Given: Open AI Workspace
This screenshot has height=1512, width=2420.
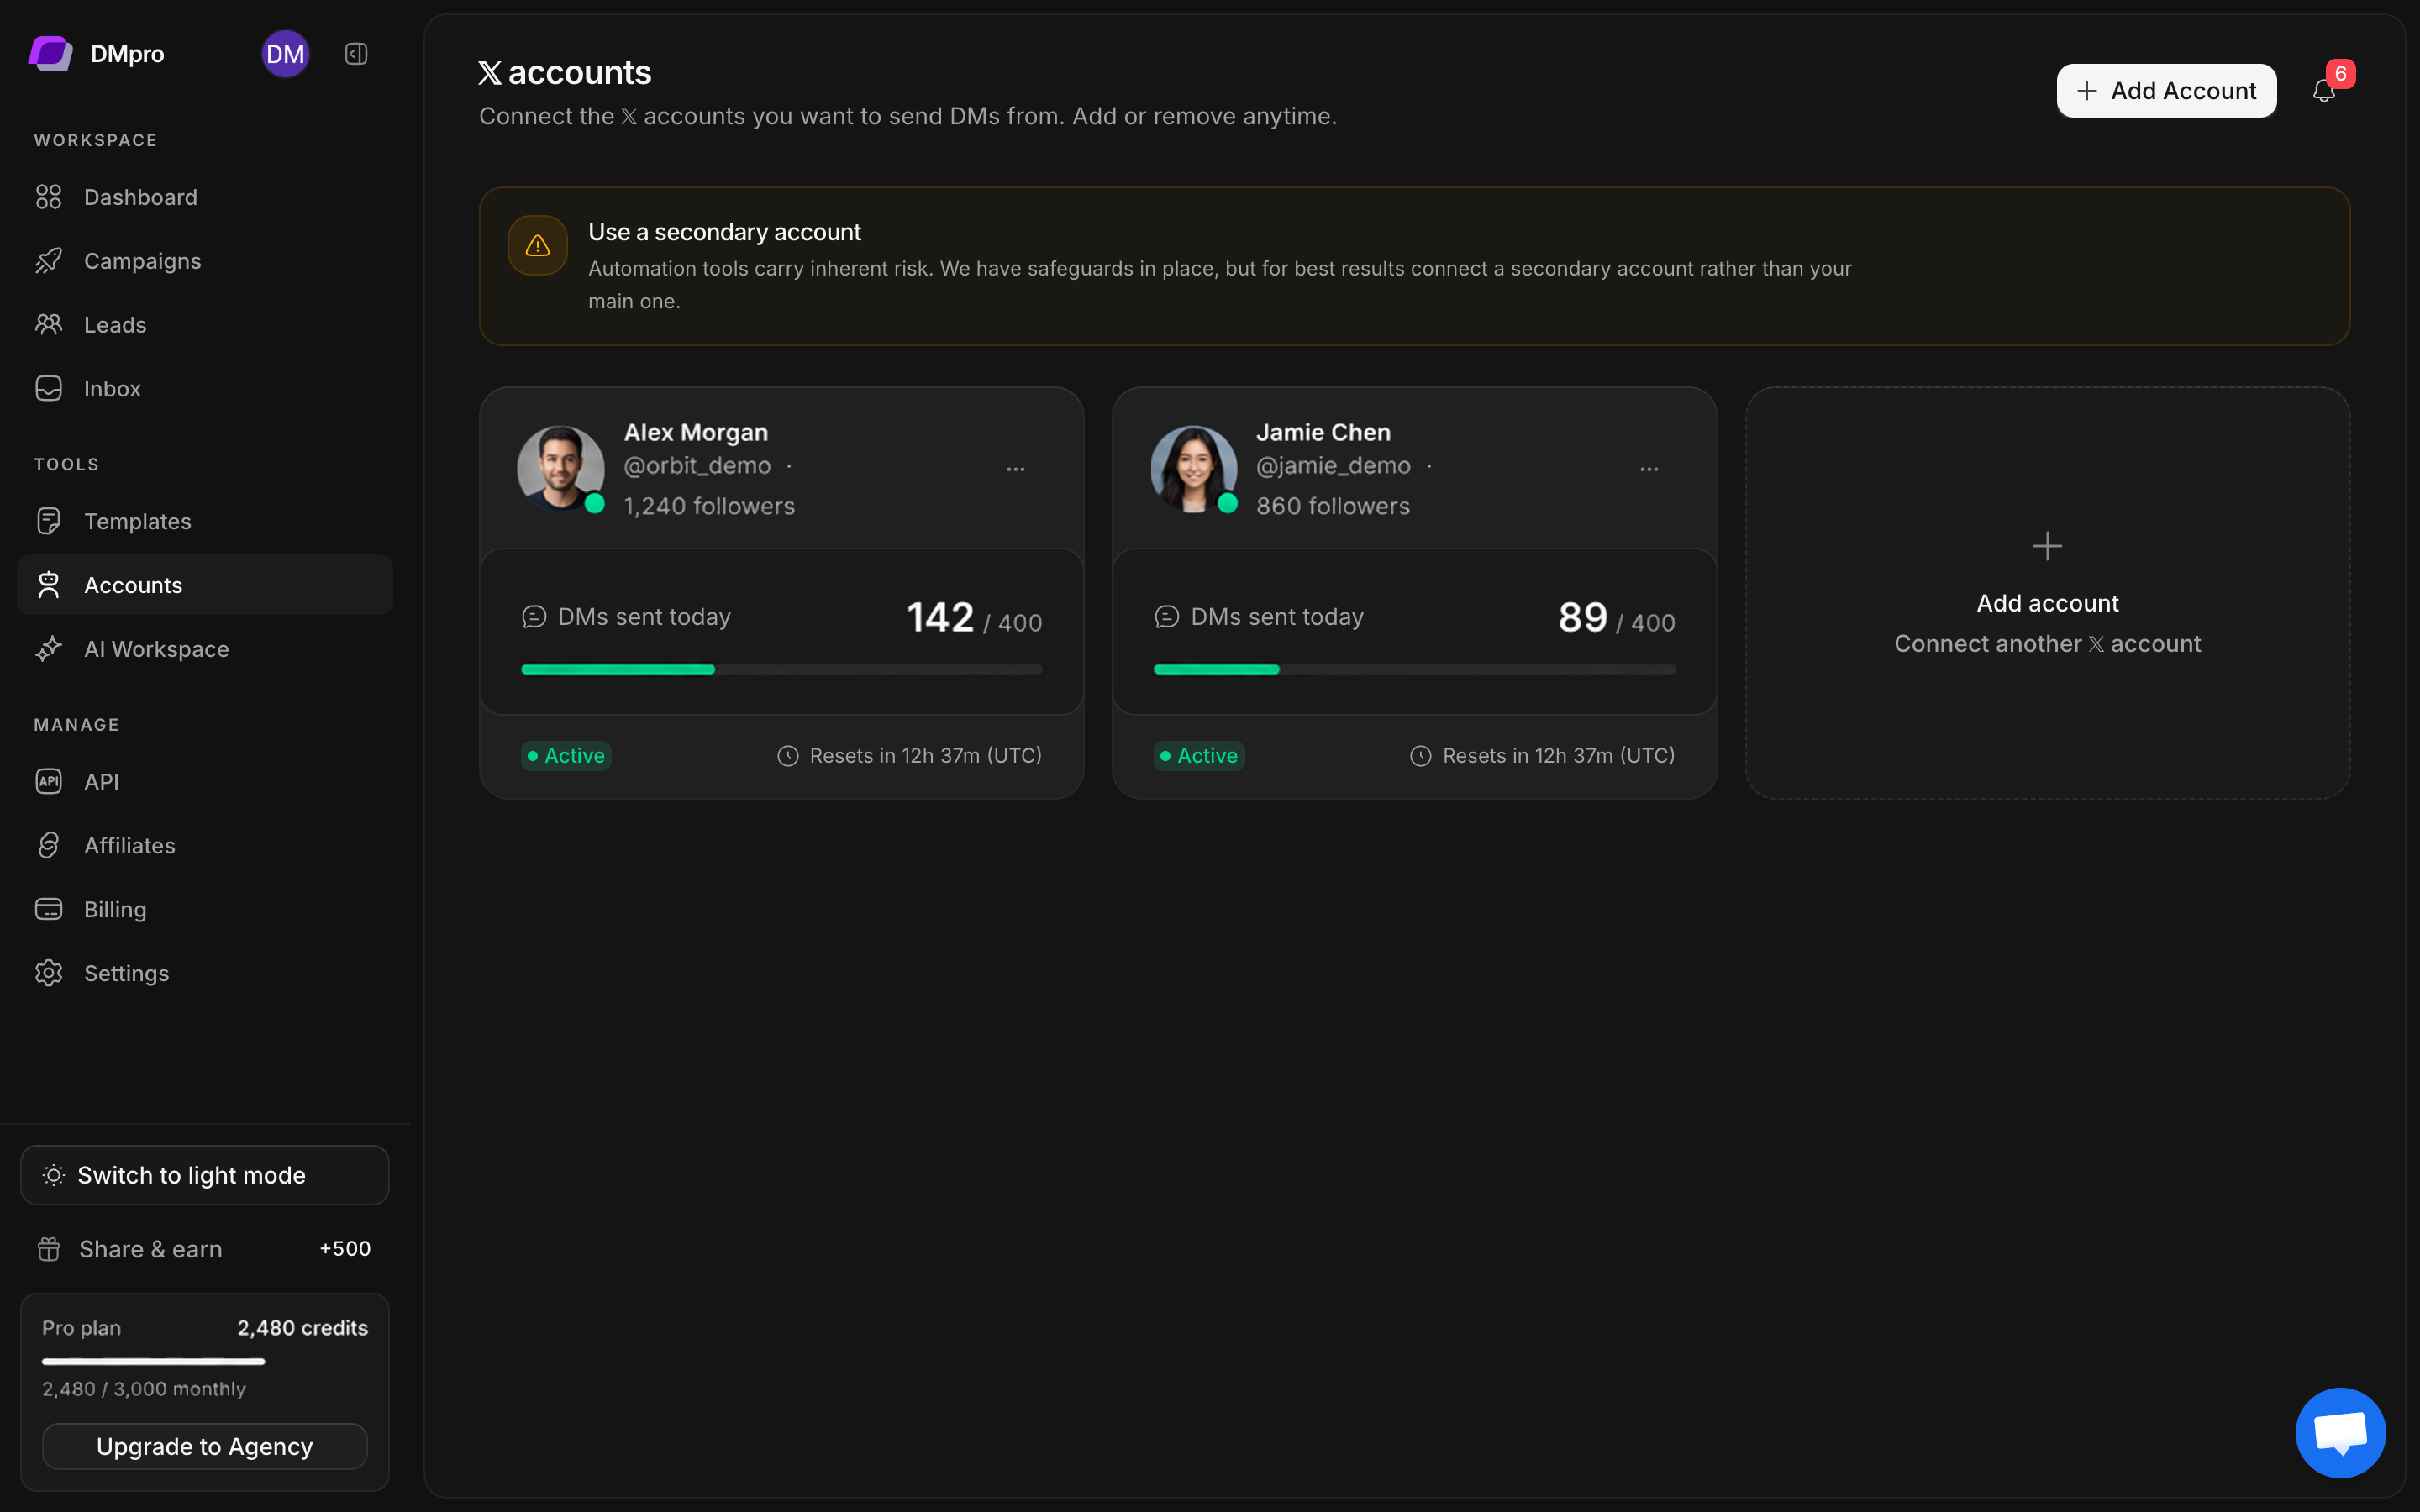Looking at the screenshot, I should [x=205, y=649].
